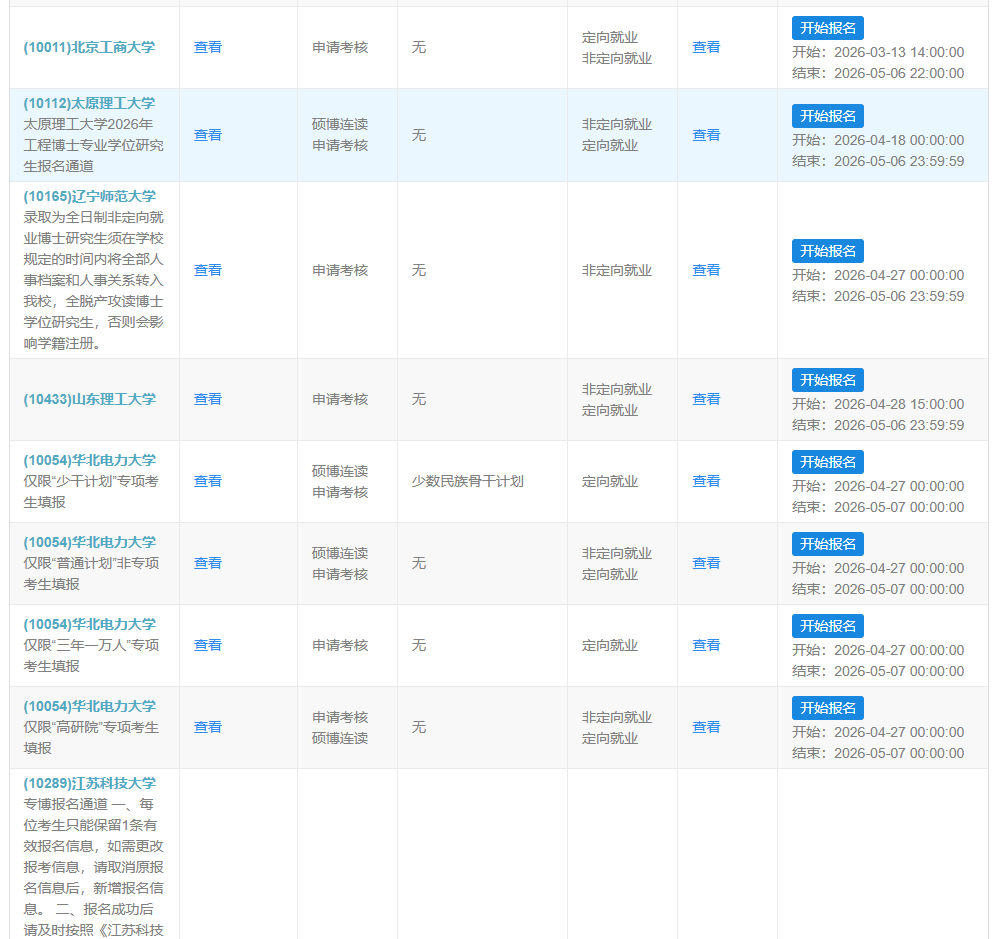
Task: Open 华北电力大学 link above the “三年一万人” note
Action: (x=89, y=624)
